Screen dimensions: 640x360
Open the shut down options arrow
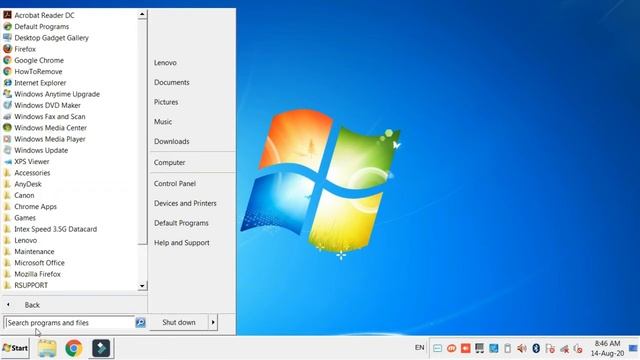(x=213, y=322)
